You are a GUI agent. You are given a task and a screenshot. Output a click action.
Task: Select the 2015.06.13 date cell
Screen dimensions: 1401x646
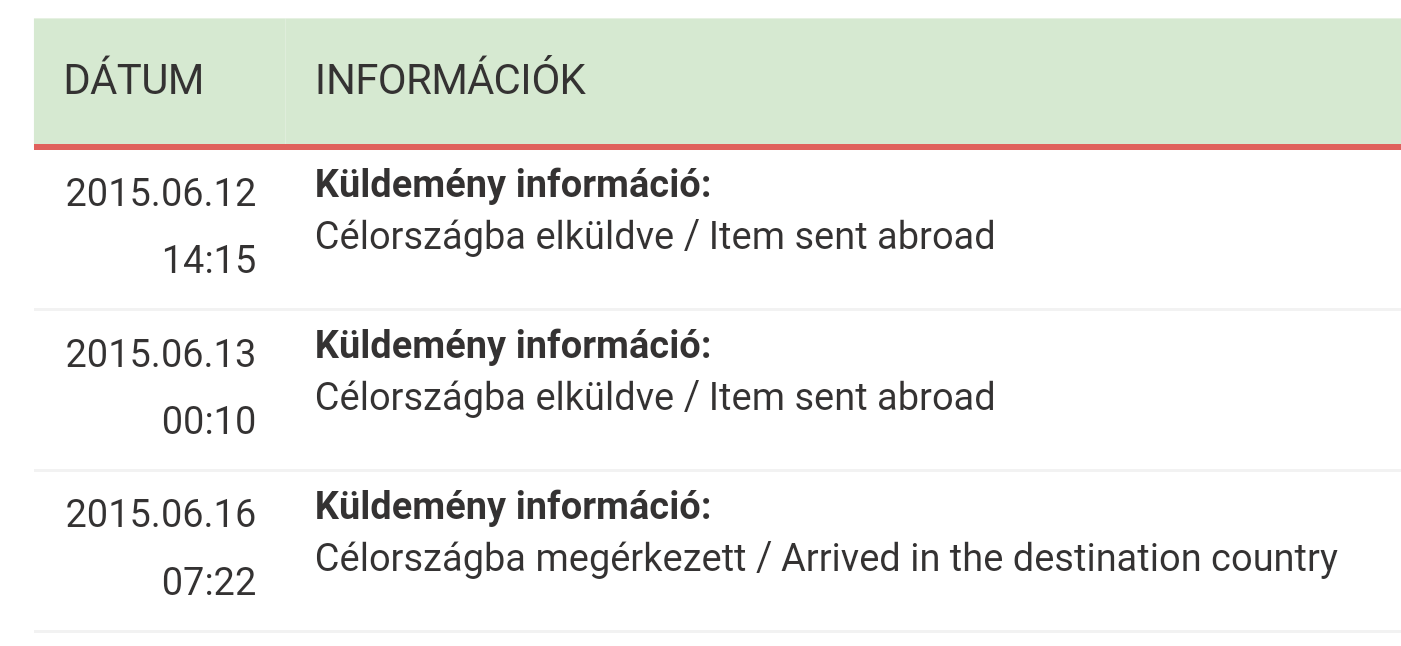click(x=161, y=354)
